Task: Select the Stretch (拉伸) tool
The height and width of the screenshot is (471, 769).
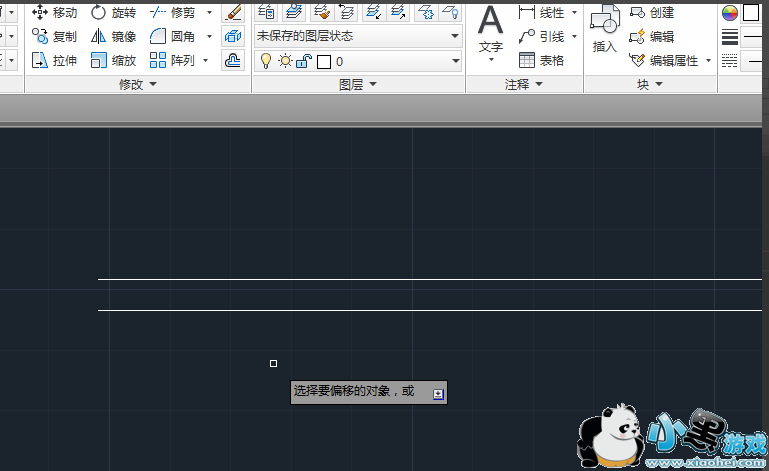Action: point(54,60)
